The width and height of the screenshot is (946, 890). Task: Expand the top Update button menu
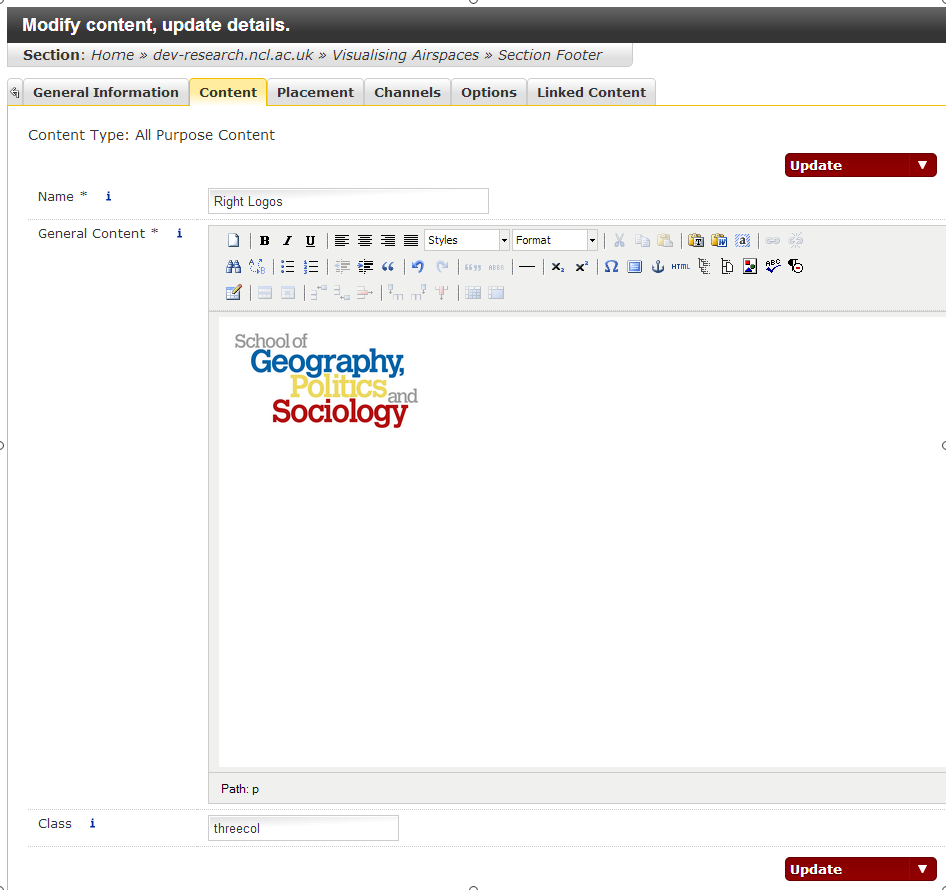click(922, 166)
